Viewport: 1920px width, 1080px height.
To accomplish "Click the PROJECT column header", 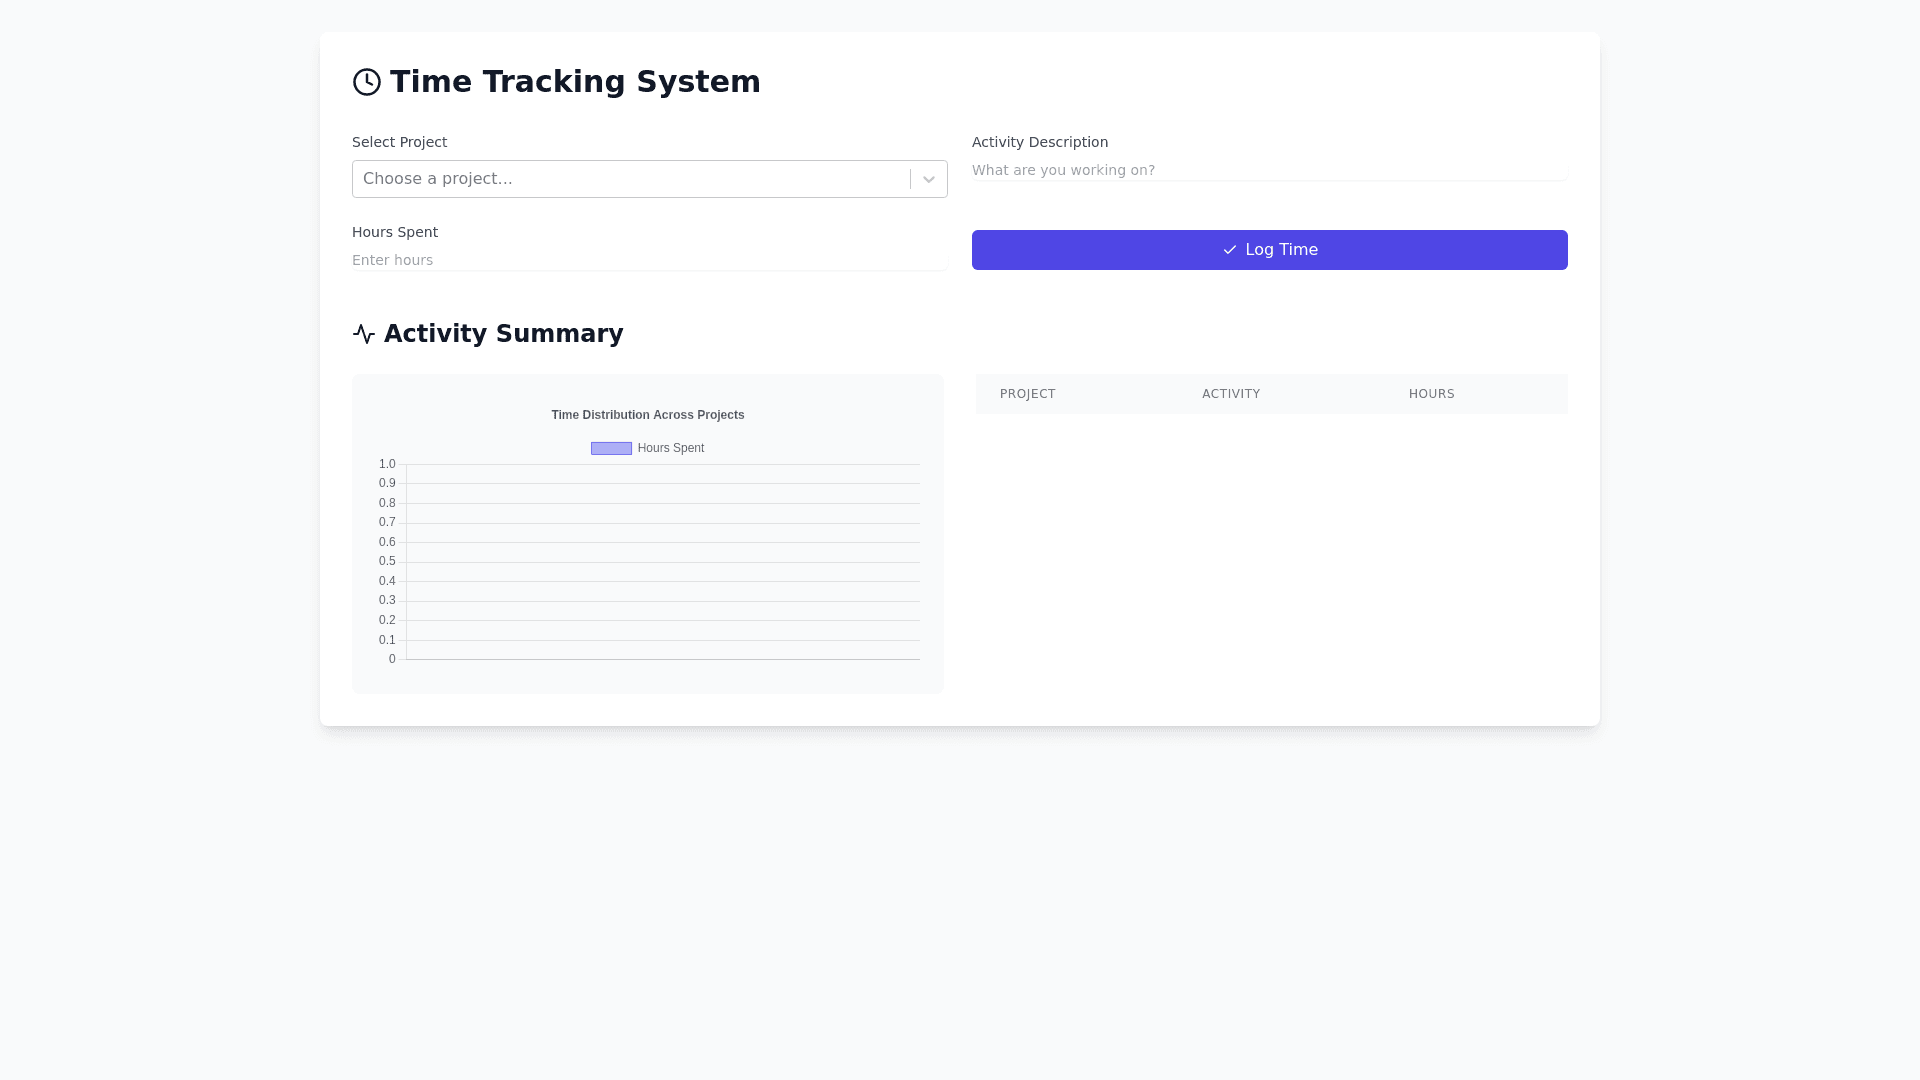I will (x=1027, y=394).
